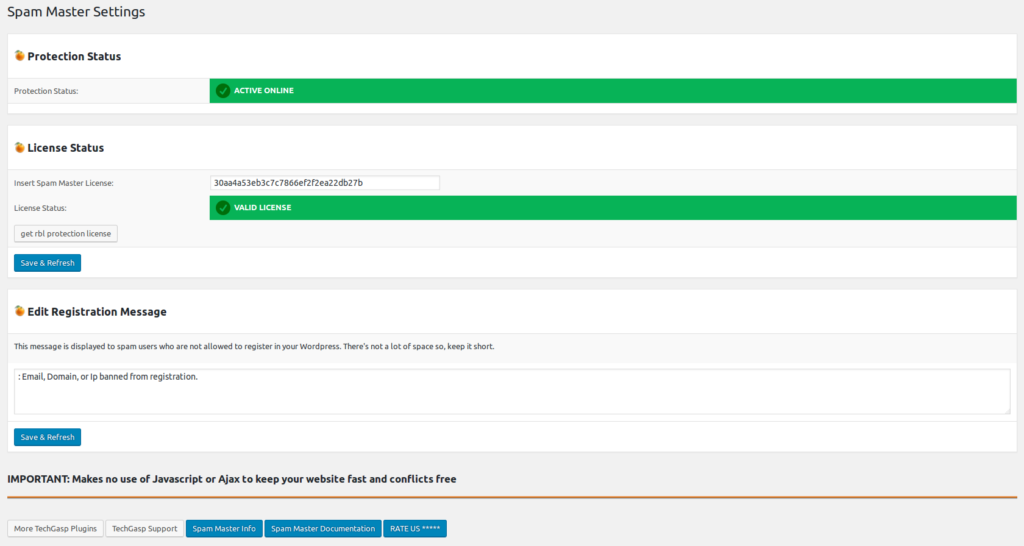Select the ACTIVE ONLINE status text
The height and width of the screenshot is (546, 1024).
pyautogui.click(x=264, y=91)
